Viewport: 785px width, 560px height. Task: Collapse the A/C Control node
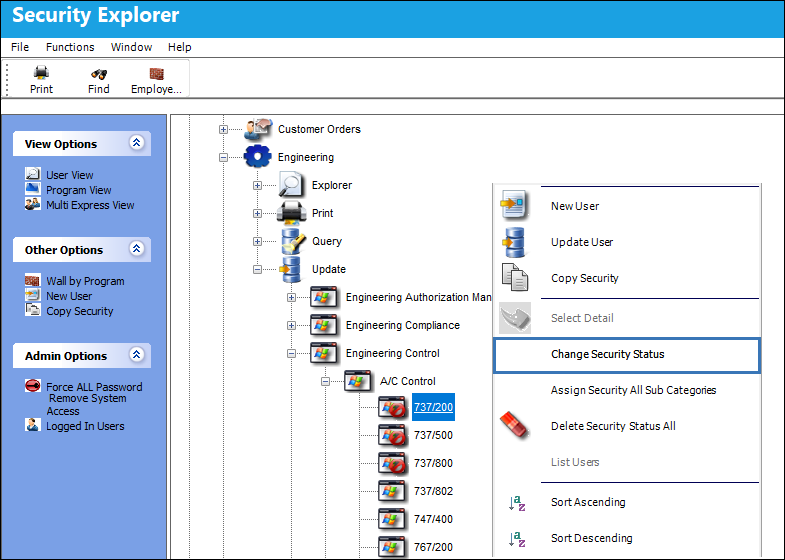tap(325, 381)
